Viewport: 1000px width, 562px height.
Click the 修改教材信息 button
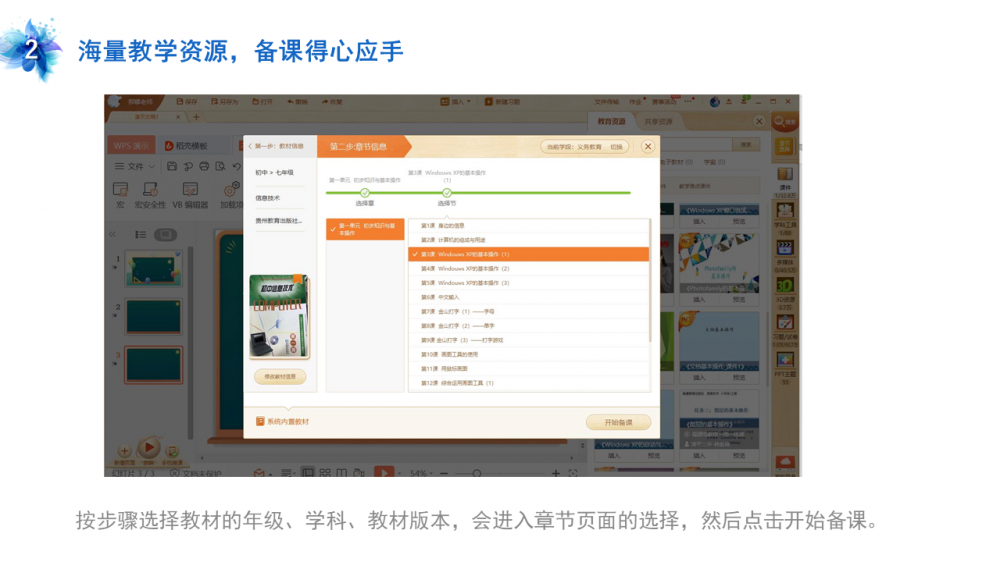click(x=280, y=377)
